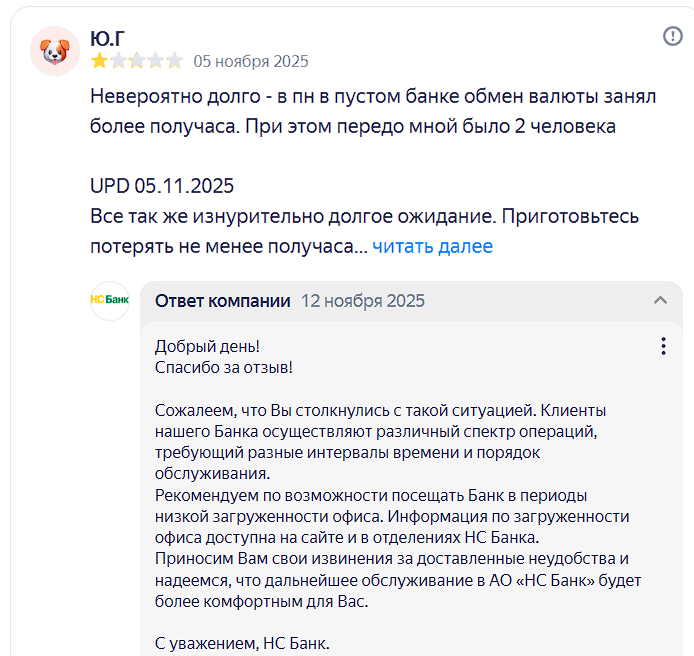Open the three-dot menu on company reply
The width and height of the screenshot is (694, 656).
click(x=663, y=346)
